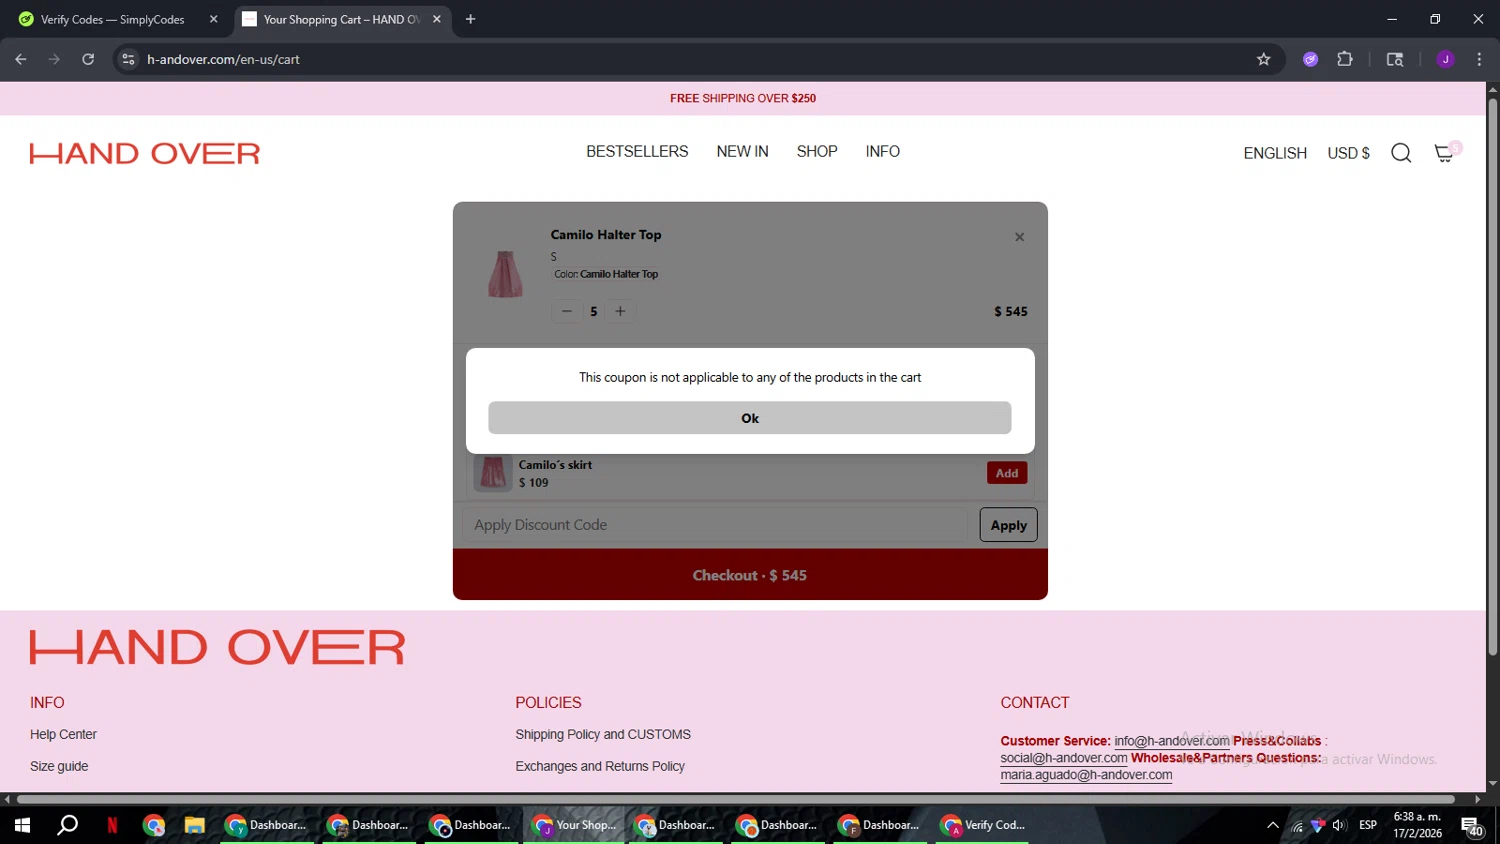Open the BESTSELLERS menu

(637, 151)
